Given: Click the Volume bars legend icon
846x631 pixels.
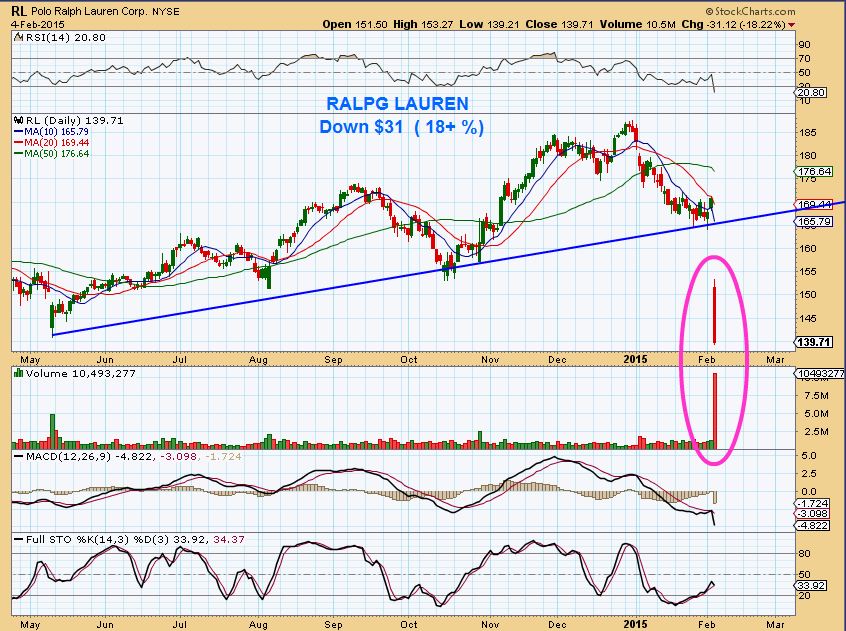Looking at the screenshot, I should coord(18,373).
